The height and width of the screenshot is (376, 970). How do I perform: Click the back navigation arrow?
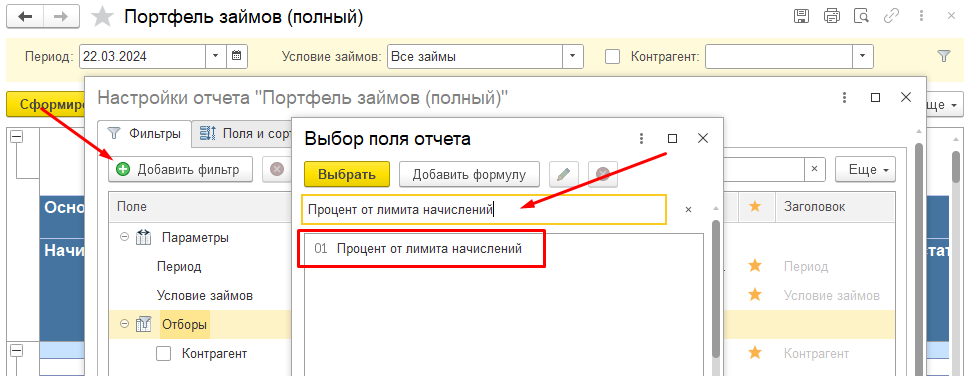(26, 17)
